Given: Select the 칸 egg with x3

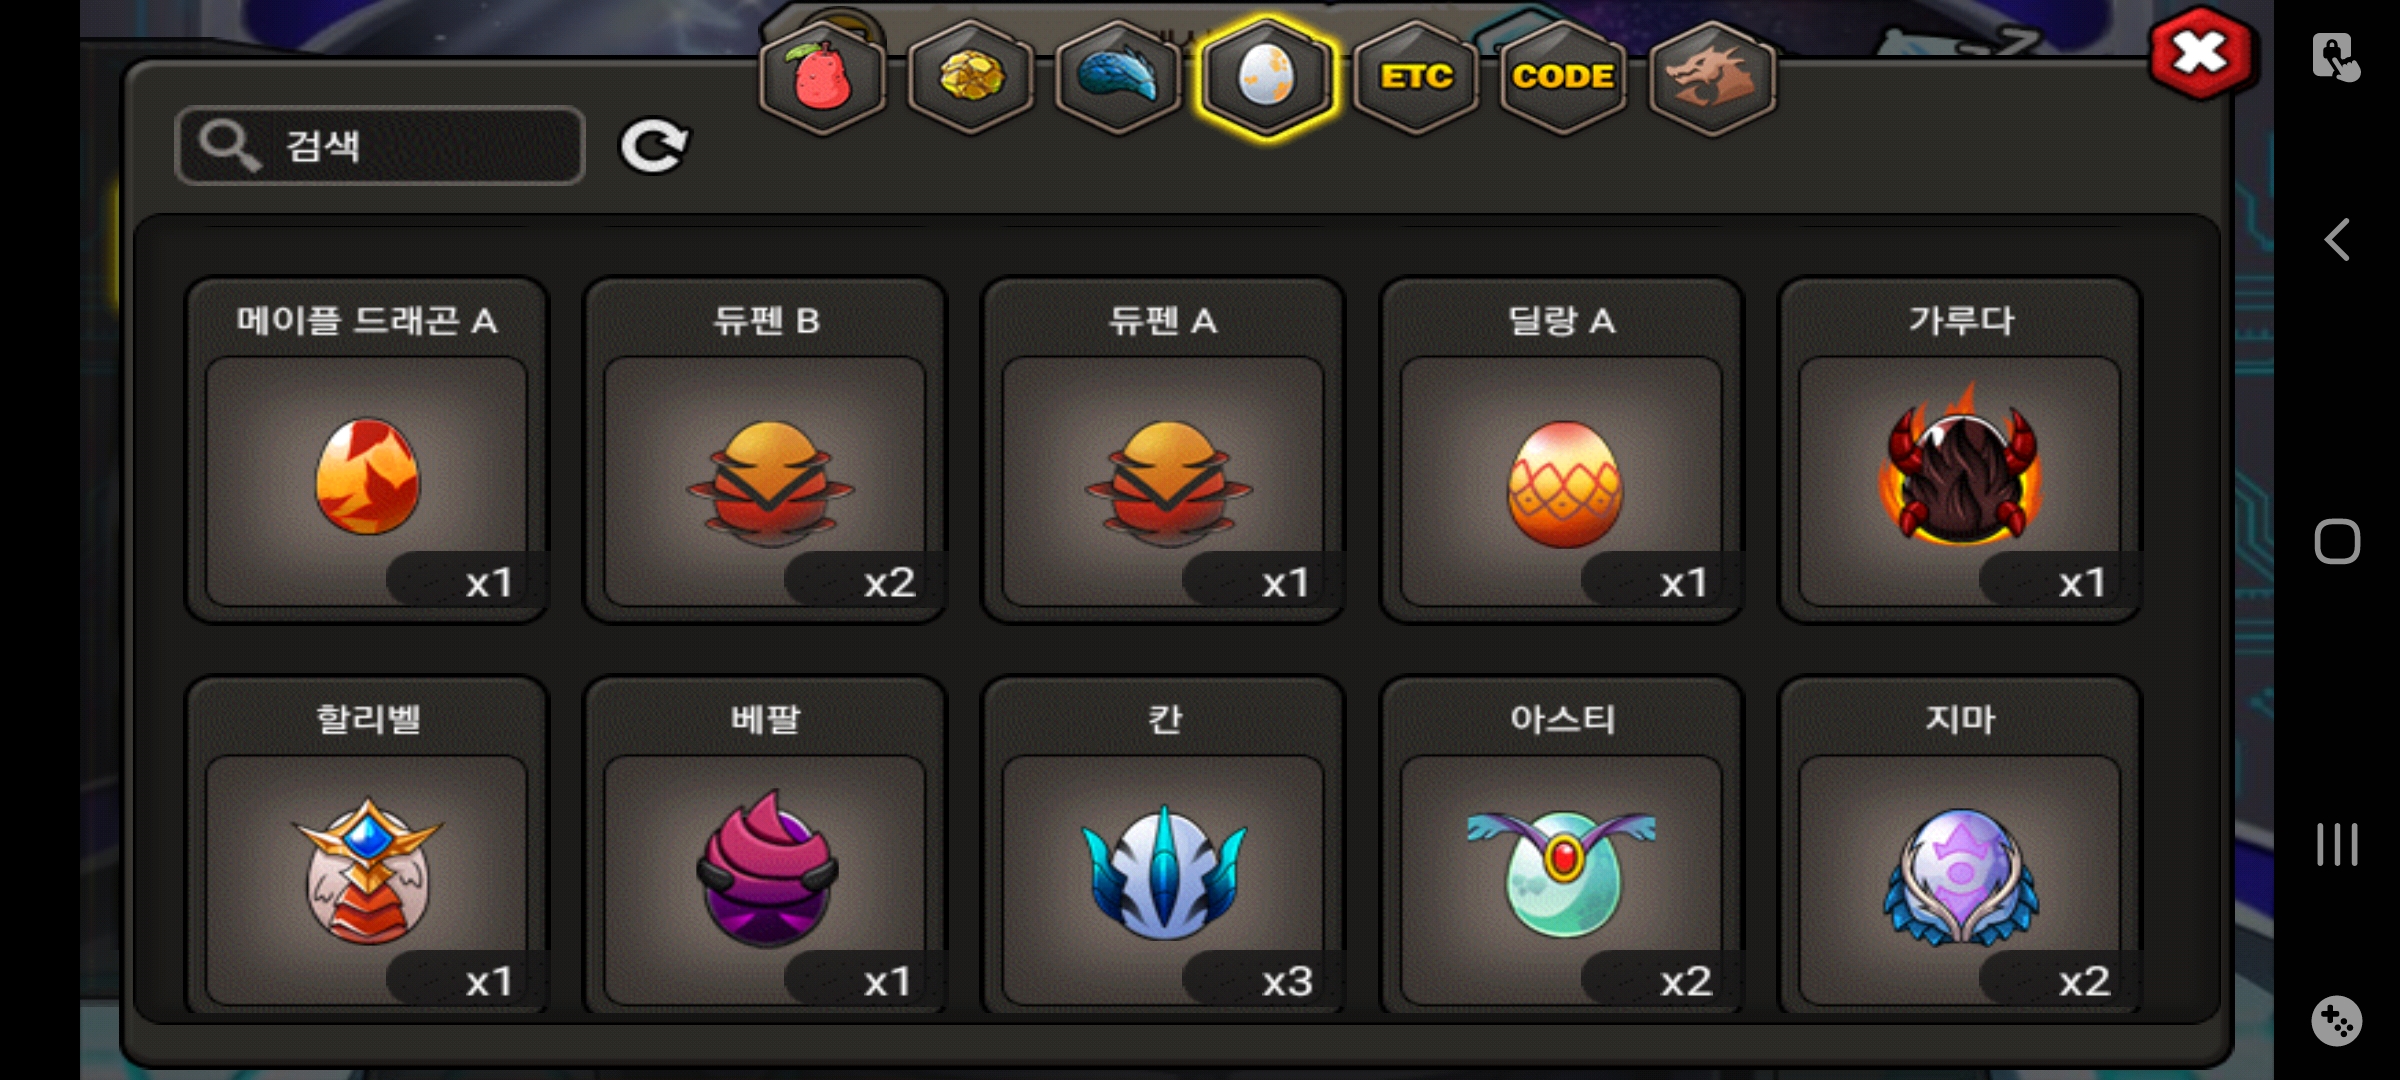Looking at the screenshot, I should (x=1163, y=846).
